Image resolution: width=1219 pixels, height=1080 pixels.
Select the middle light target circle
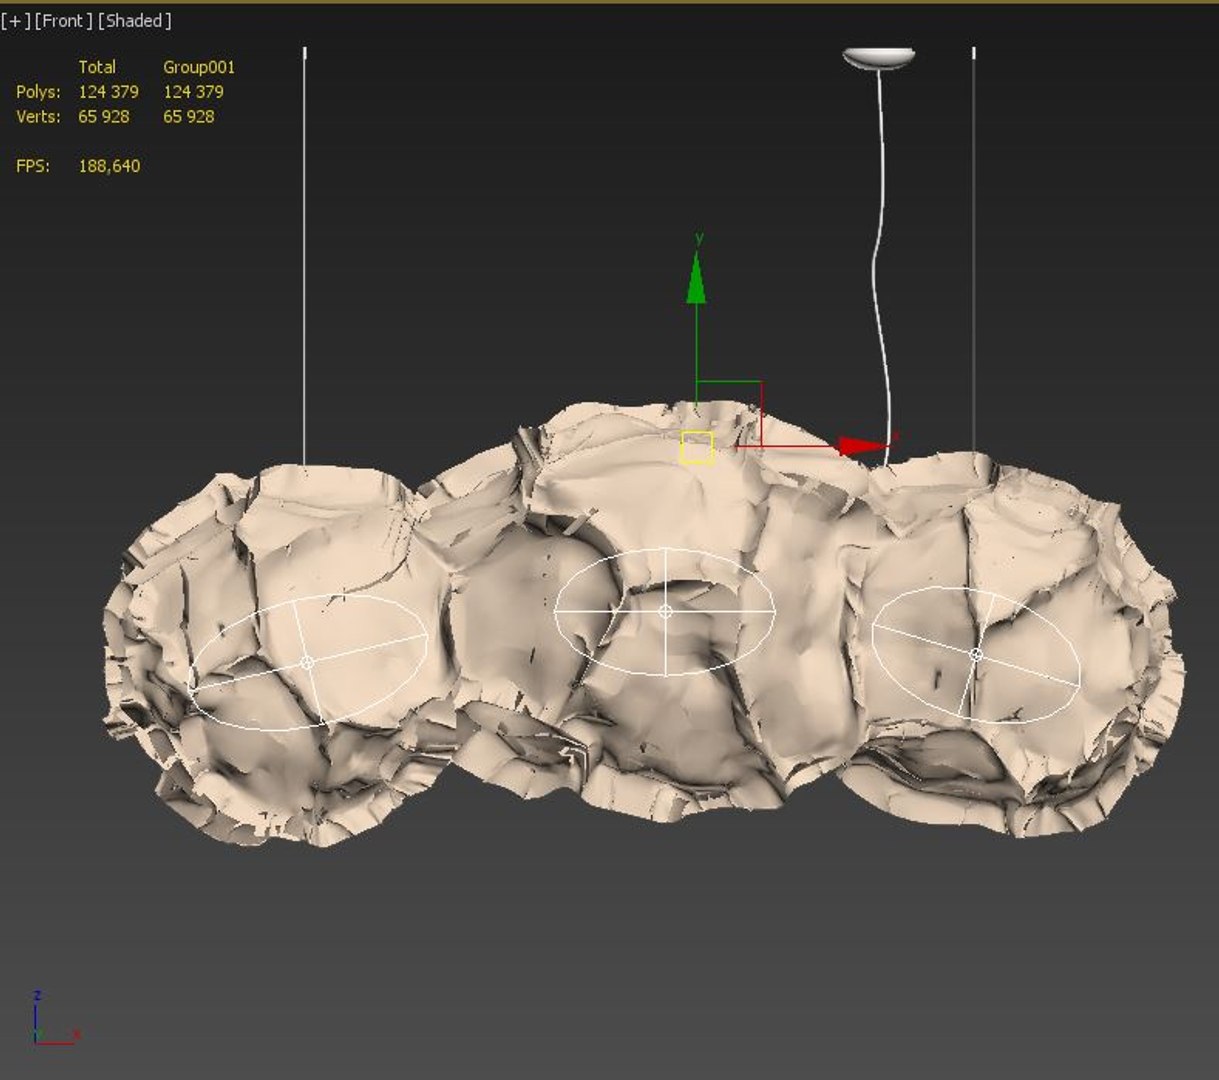click(x=665, y=611)
